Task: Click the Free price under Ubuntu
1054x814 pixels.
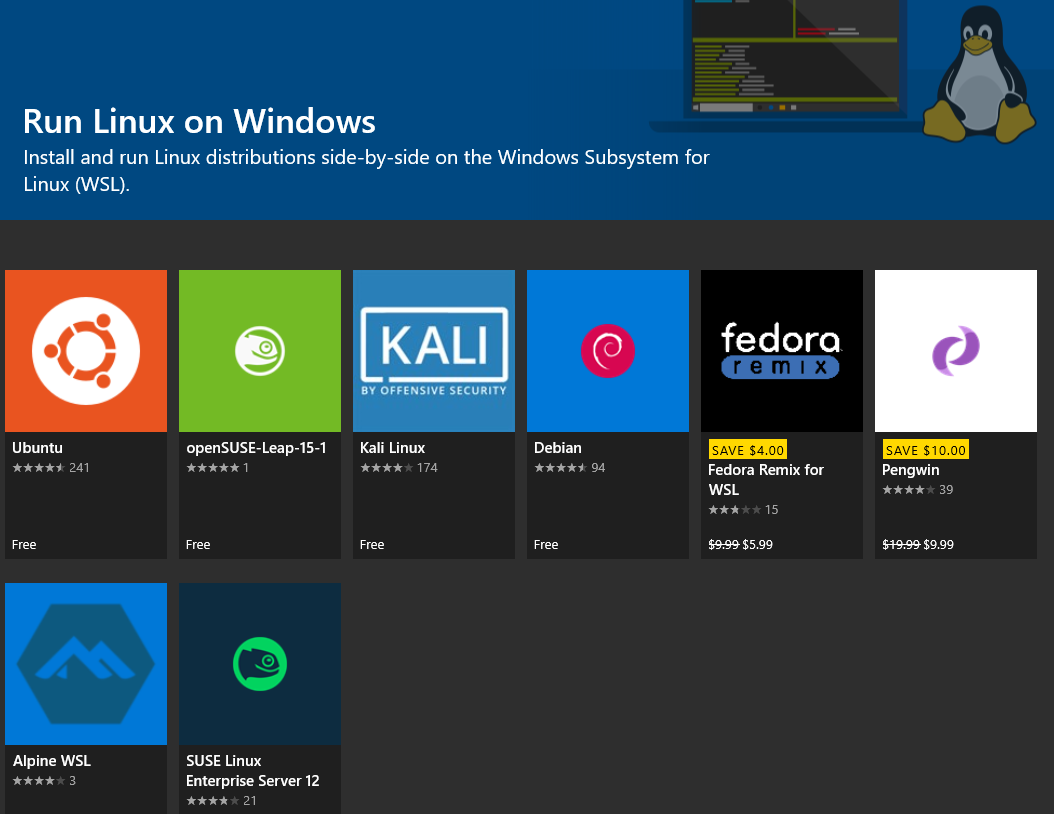Action: (x=24, y=544)
